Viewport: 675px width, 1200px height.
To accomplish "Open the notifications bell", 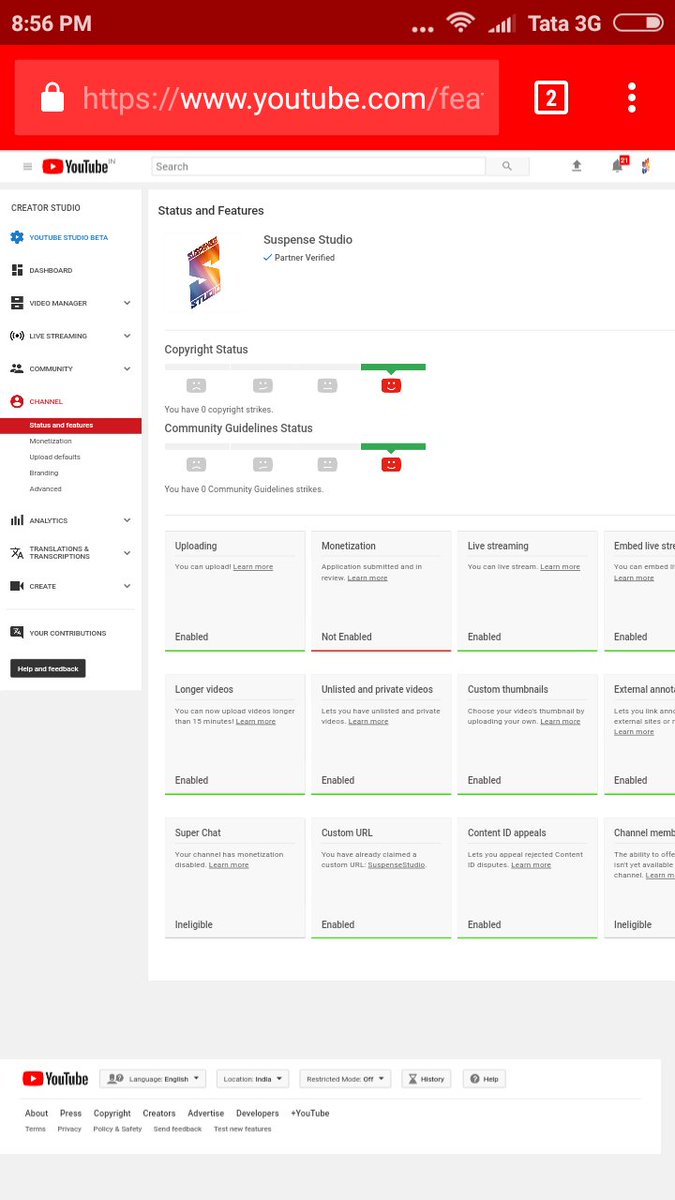I will (618, 166).
